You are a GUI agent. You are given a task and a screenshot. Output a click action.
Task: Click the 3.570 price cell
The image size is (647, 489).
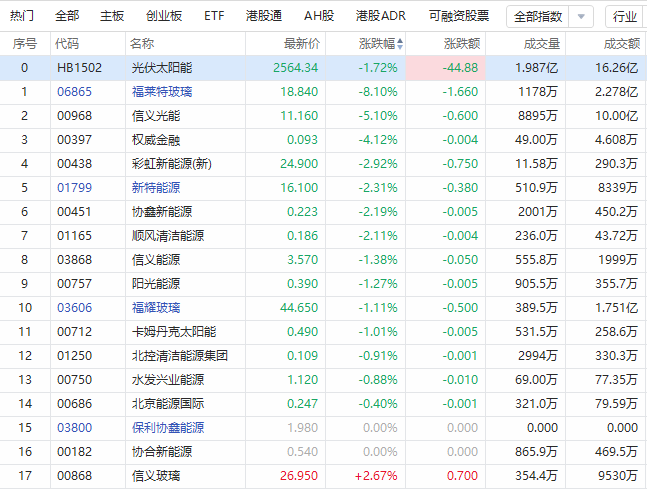click(302, 260)
